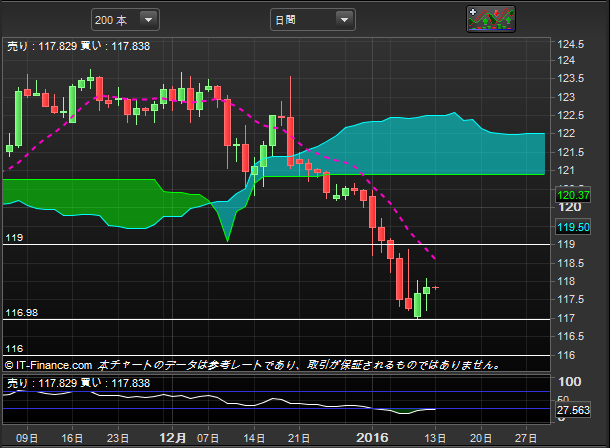
Task: Open the 200本 bar count dropdown
Action: click(125, 20)
